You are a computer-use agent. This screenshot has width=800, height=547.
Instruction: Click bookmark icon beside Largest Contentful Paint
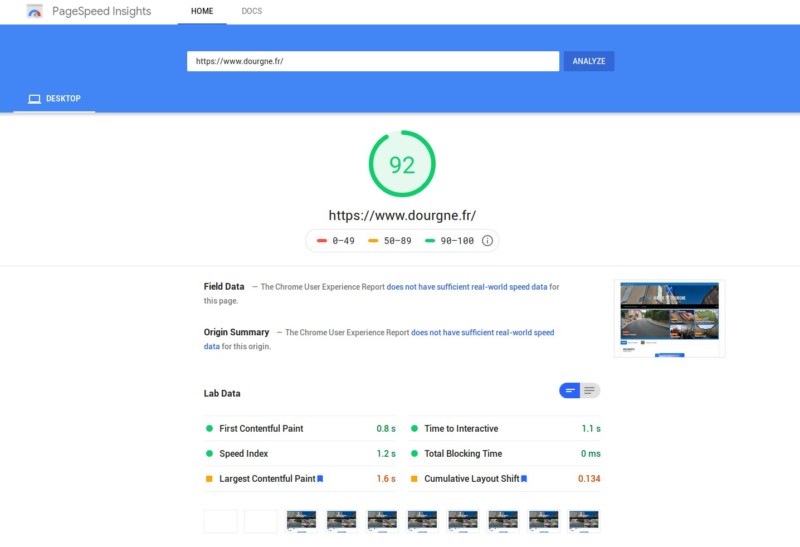(x=320, y=479)
